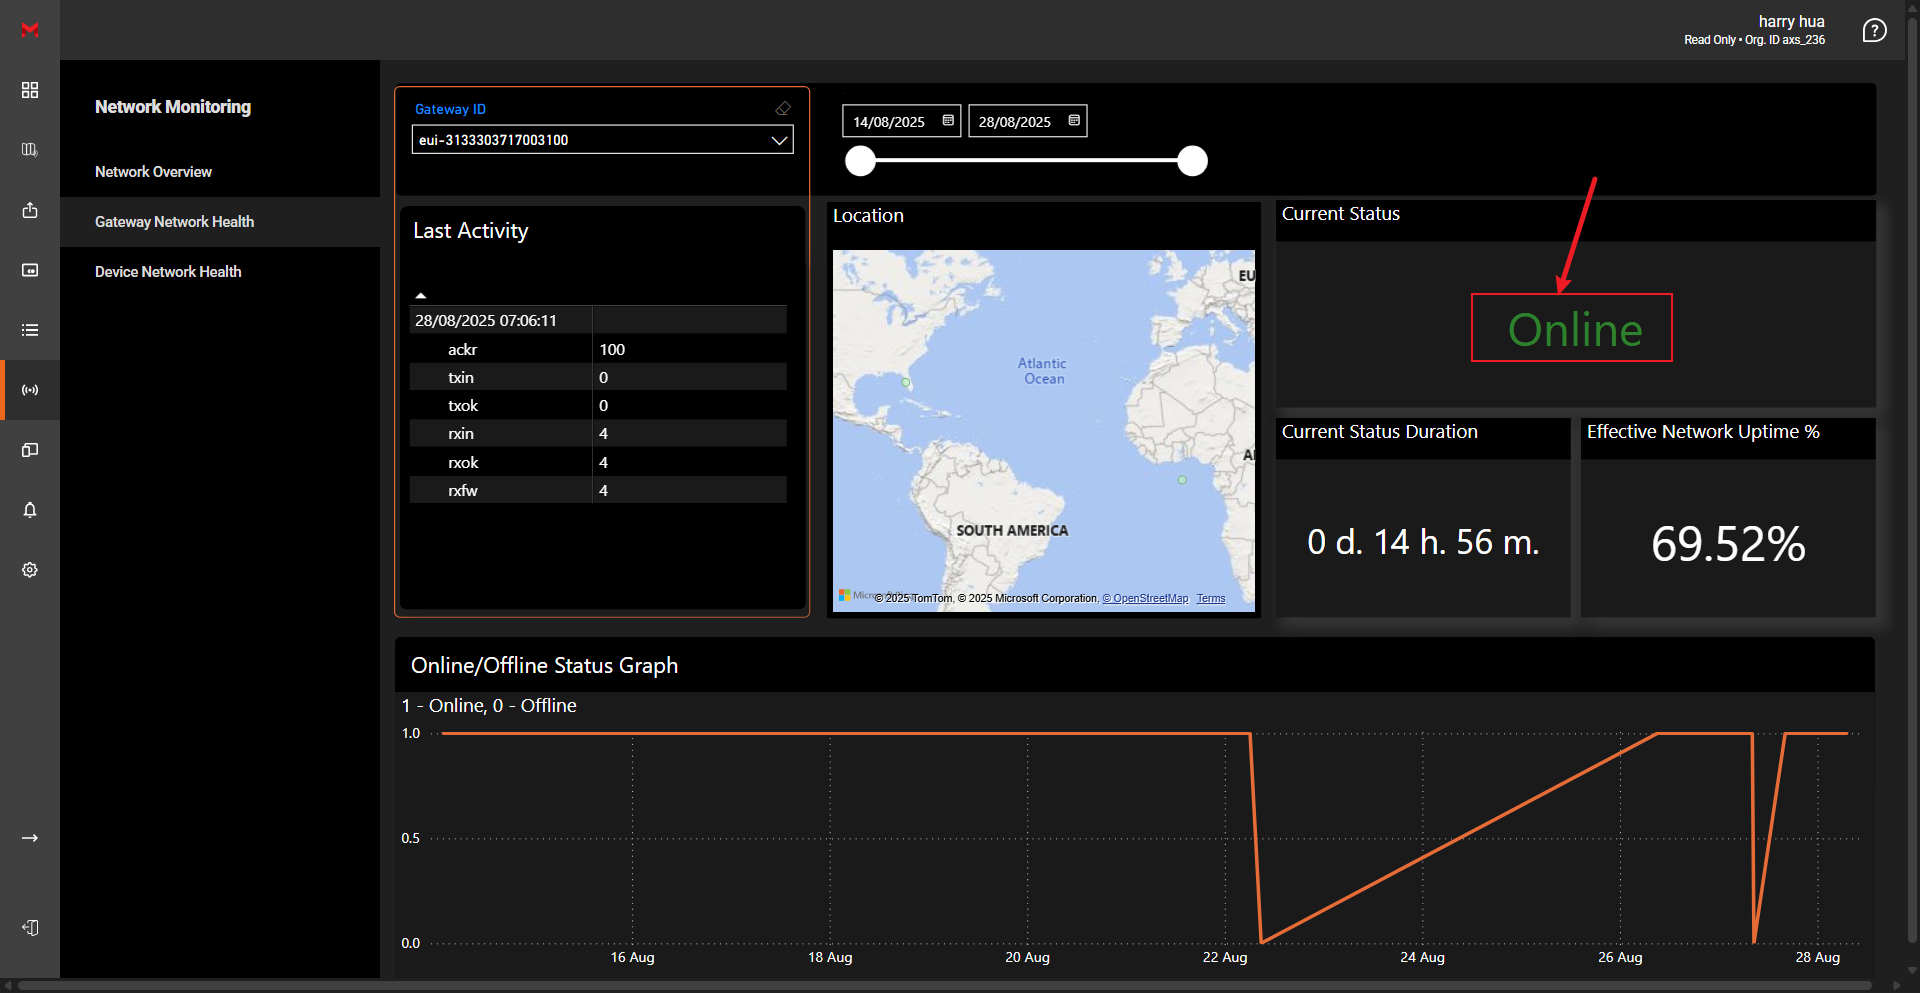The width and height of the screenshot is (1920, 993).
Task: Expand sidebar using the right arrow
Action: coord(30,838)
